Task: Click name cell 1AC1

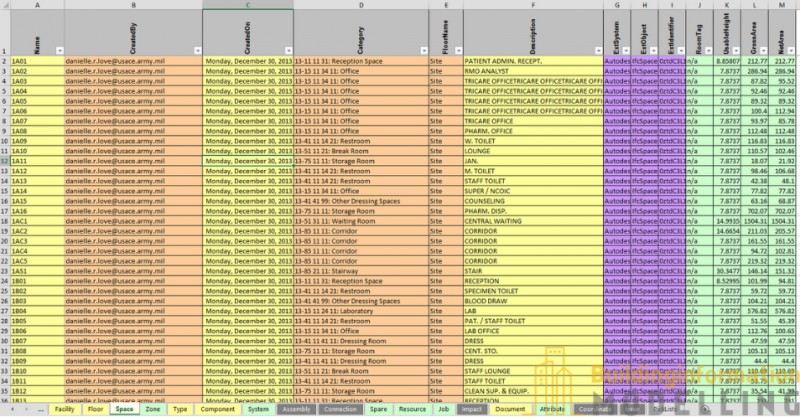Action: [37, 221]
